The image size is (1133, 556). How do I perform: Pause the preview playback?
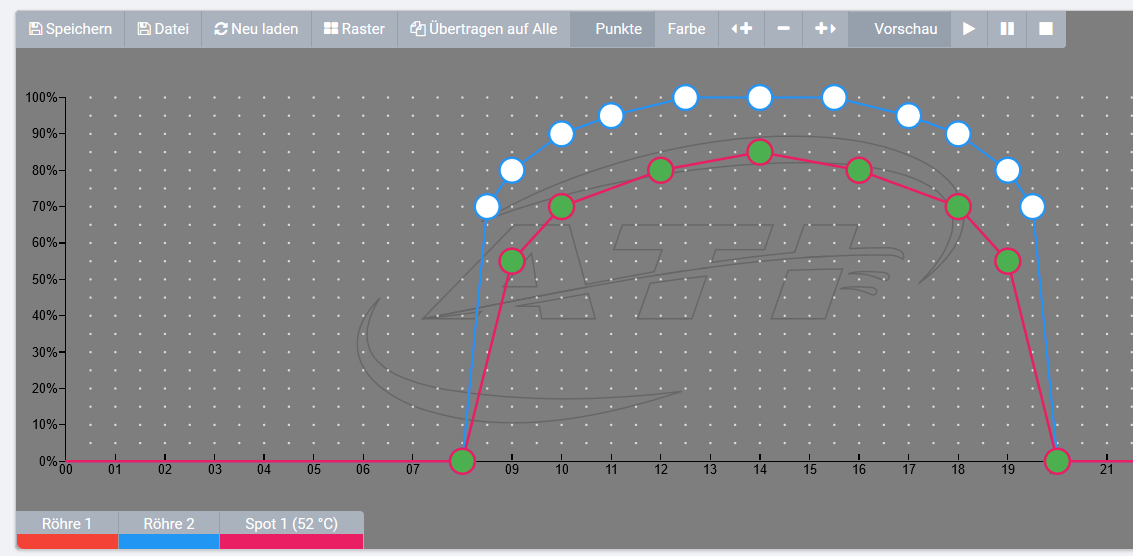(x=1007, y=29)
